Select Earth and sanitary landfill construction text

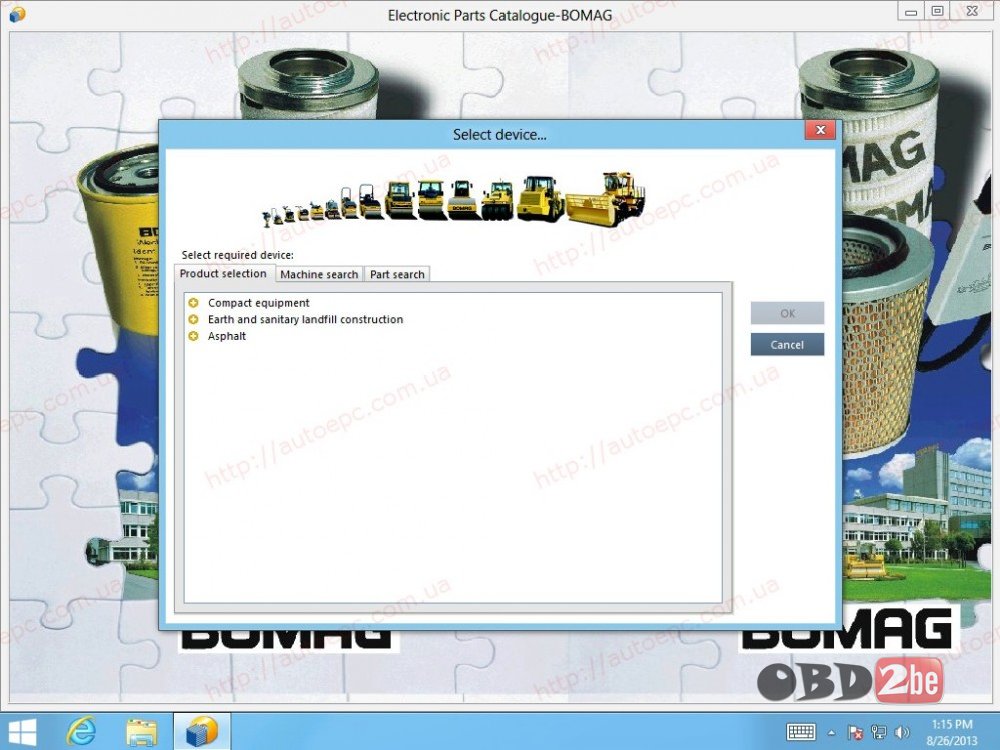(305, 320)
